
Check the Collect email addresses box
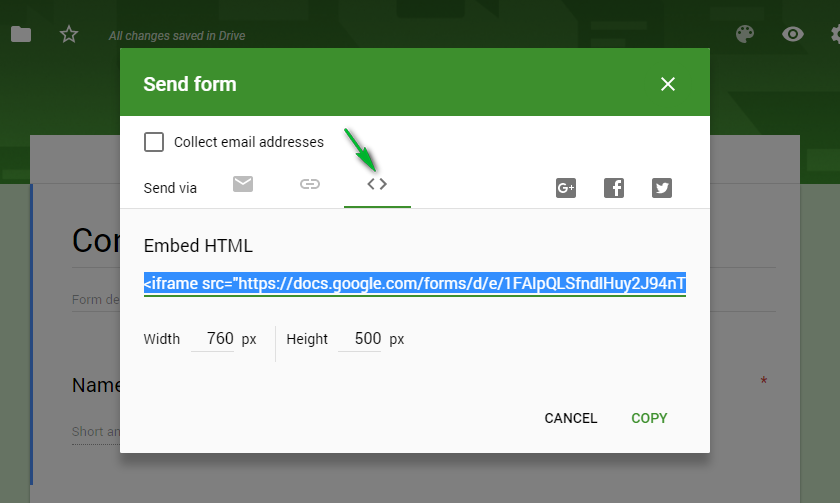click(x=154, y=142)
